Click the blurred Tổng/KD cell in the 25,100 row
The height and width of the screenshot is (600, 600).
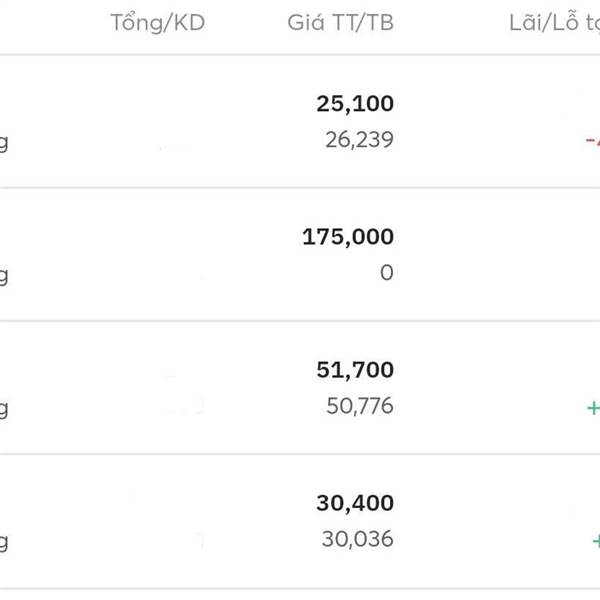pos(175,145)
